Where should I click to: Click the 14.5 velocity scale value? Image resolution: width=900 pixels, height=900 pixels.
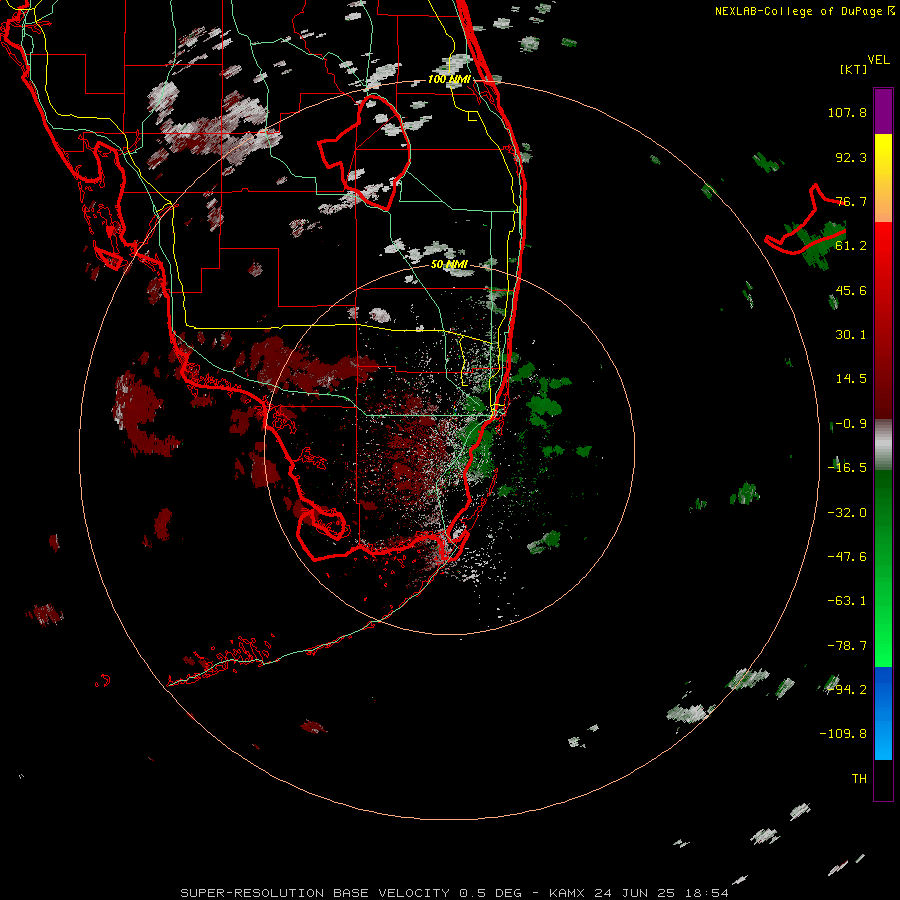pyautogui.click(x=851, y=379)
